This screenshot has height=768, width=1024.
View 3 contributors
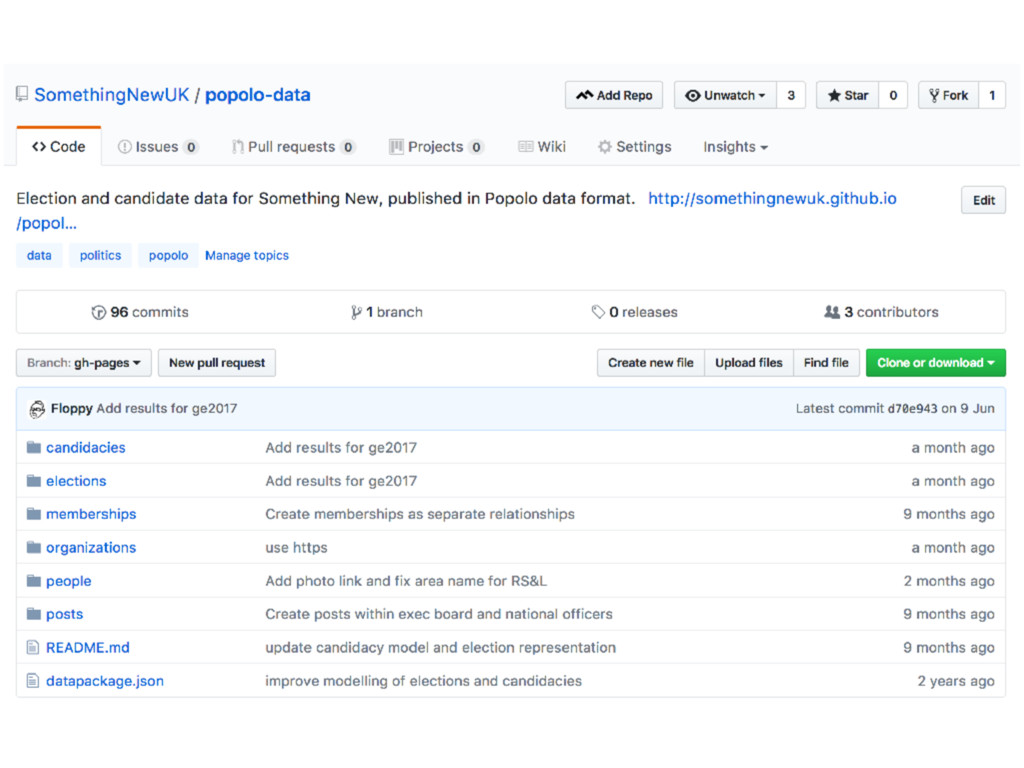click(881, 312)
